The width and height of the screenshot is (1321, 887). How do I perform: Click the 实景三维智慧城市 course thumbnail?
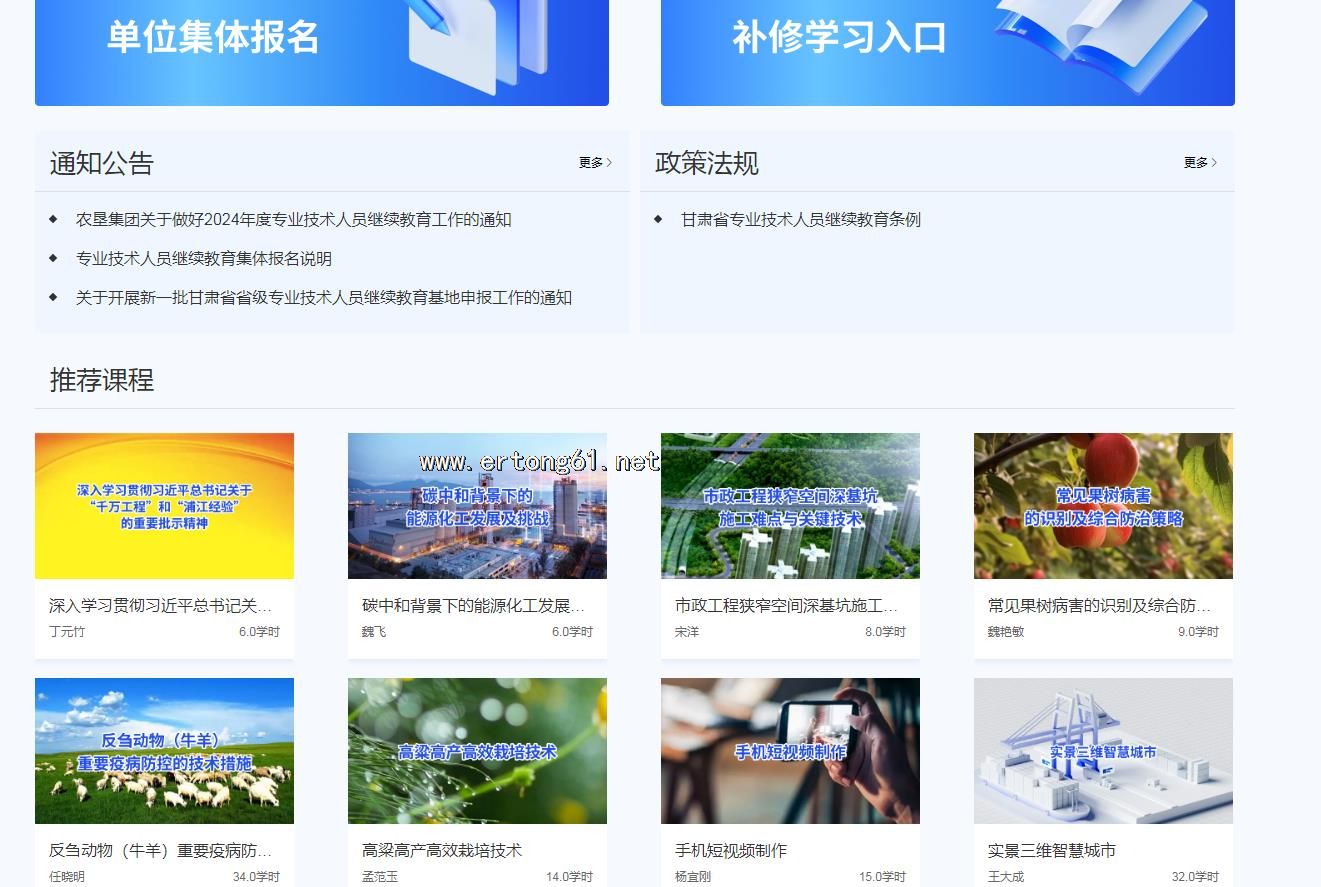1103,751
